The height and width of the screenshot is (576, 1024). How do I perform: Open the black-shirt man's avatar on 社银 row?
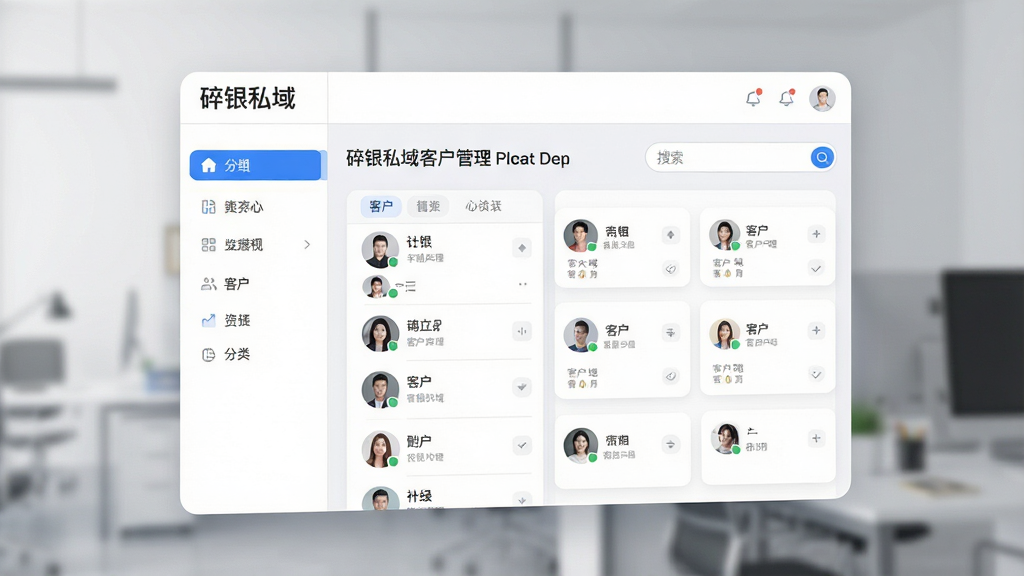click(380, 249)
